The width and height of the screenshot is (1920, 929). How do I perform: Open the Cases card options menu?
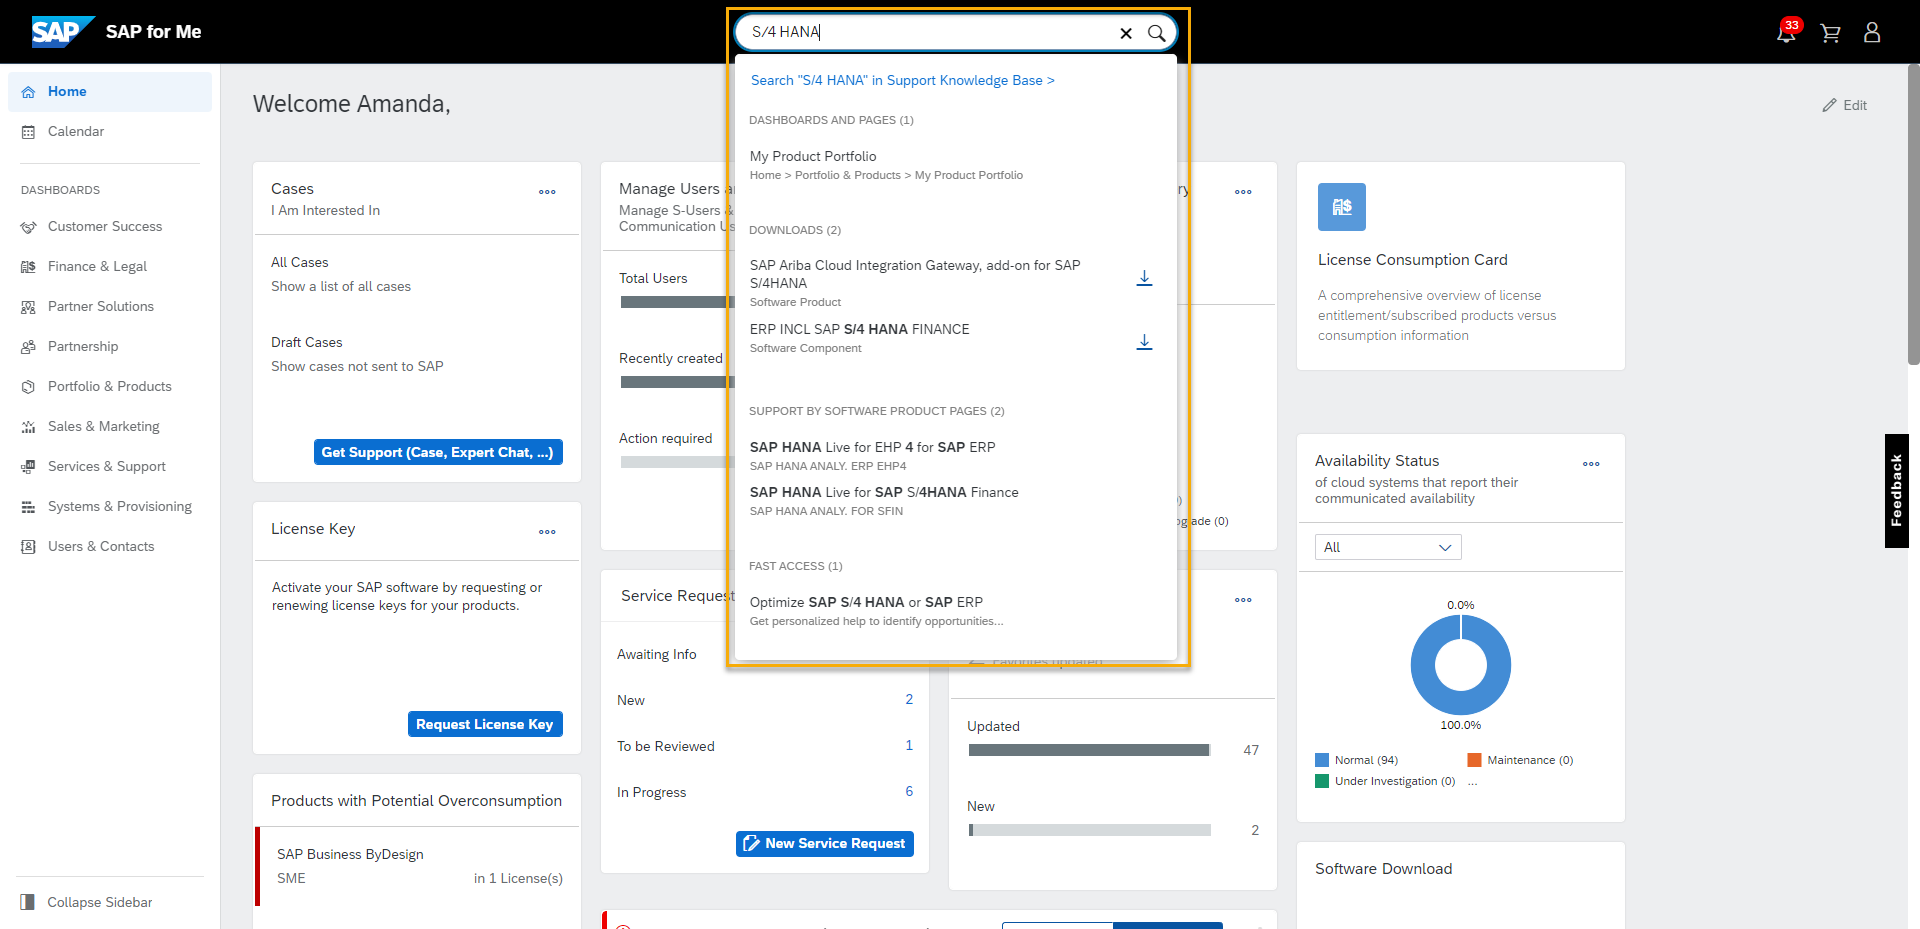click(x=547, y=192)
